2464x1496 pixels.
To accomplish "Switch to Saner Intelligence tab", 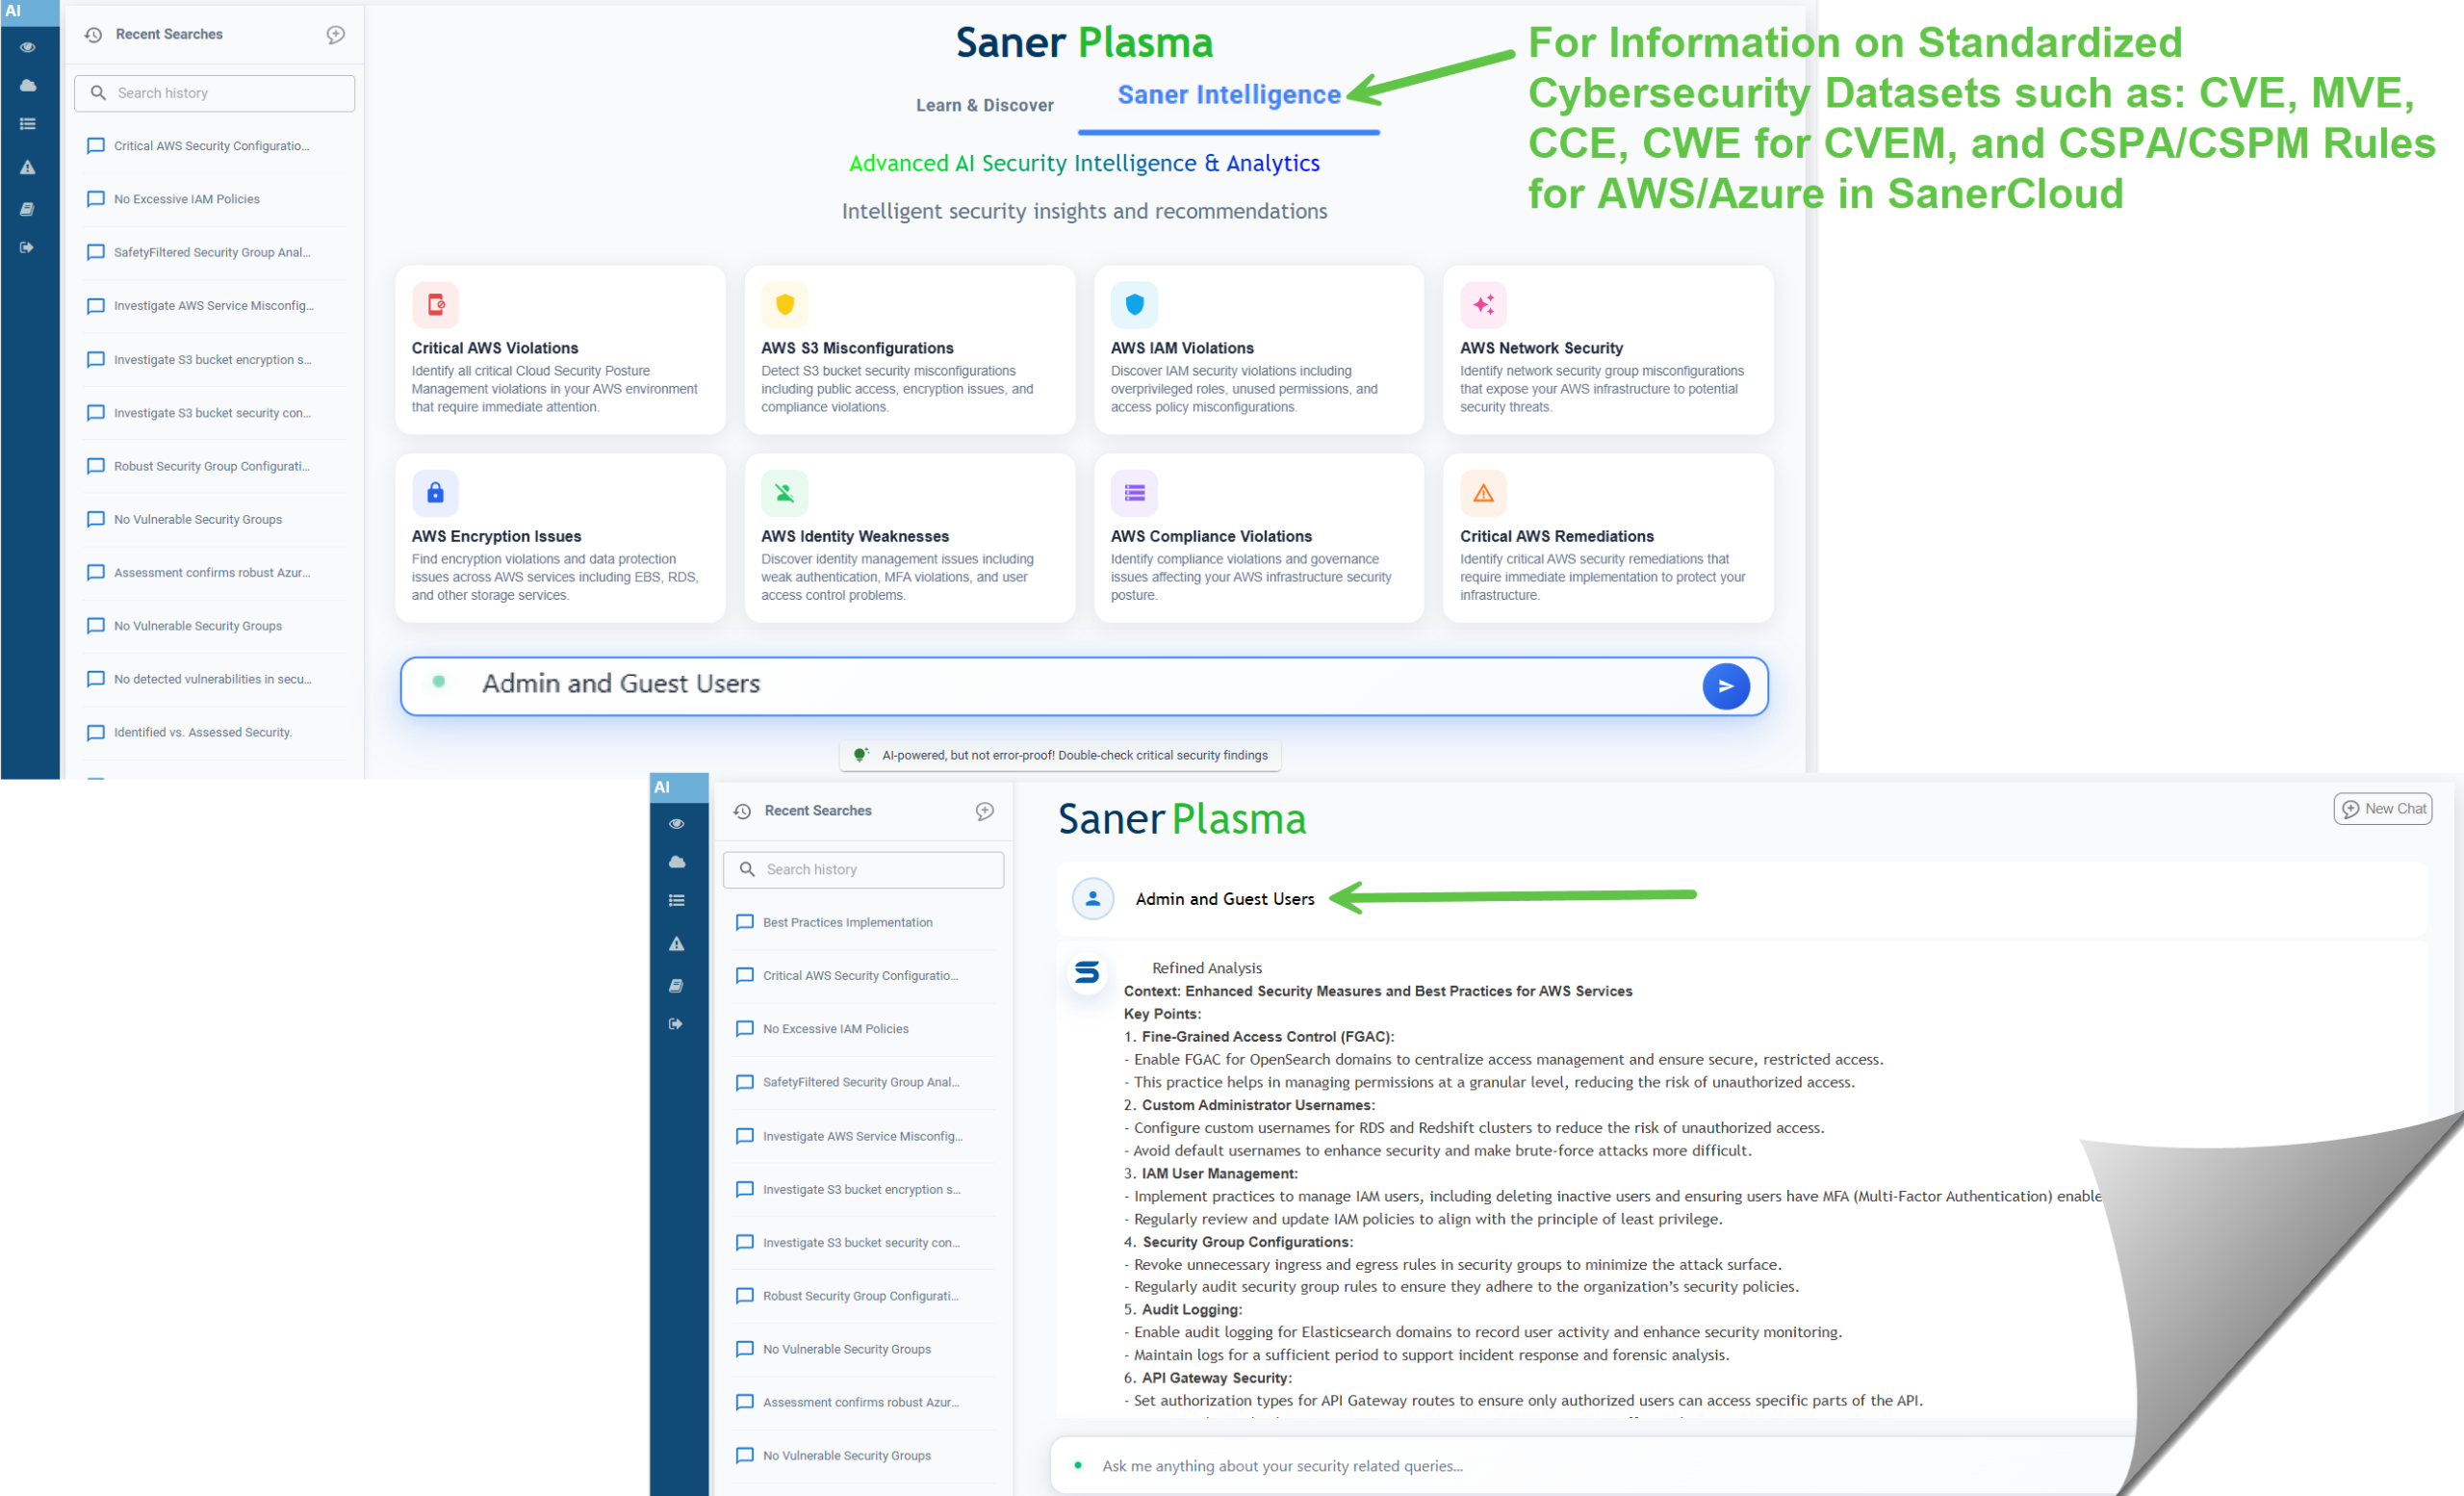I will click(x=1228, y=95).
